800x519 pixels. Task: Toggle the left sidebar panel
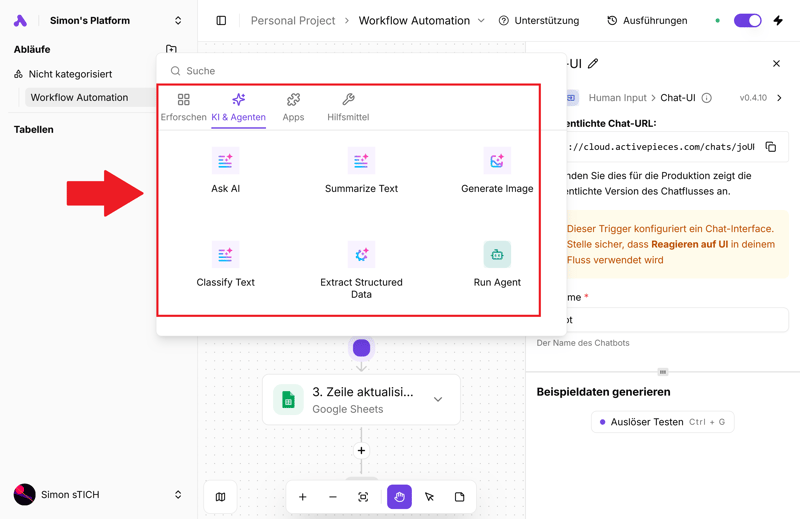point(221,20)
